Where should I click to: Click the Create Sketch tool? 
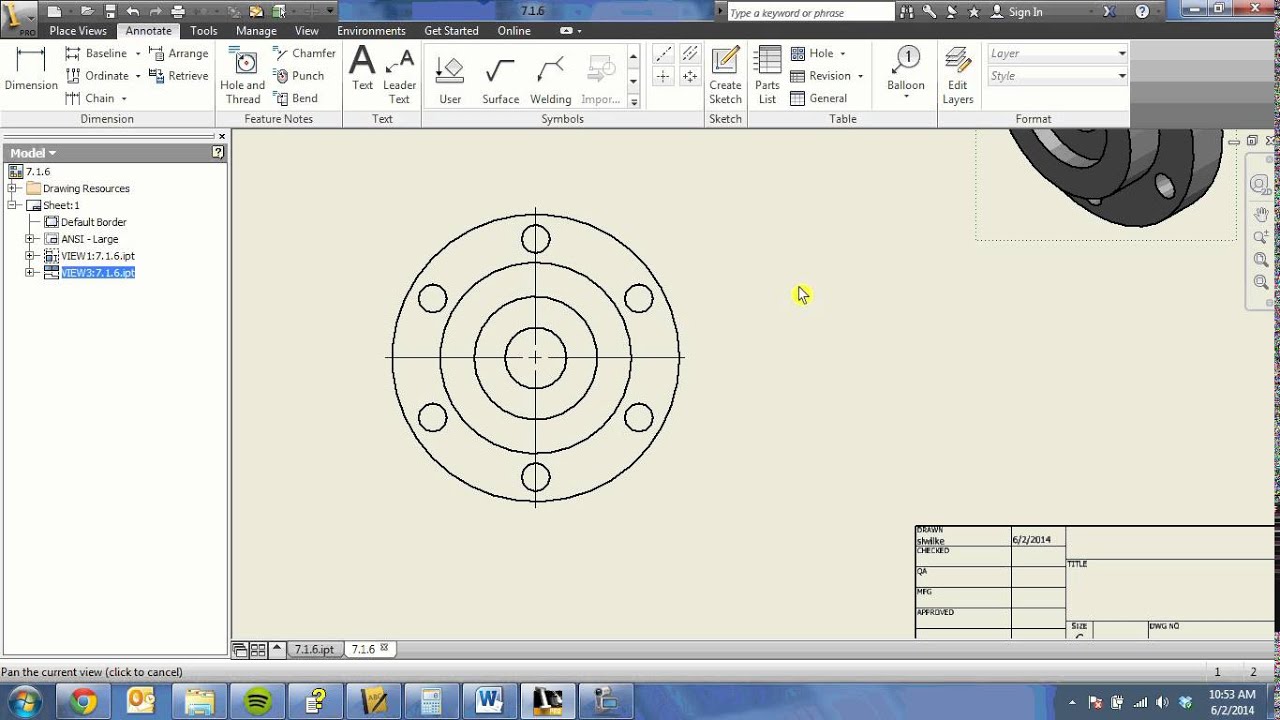pyautogui.click(x=725, y=76)
